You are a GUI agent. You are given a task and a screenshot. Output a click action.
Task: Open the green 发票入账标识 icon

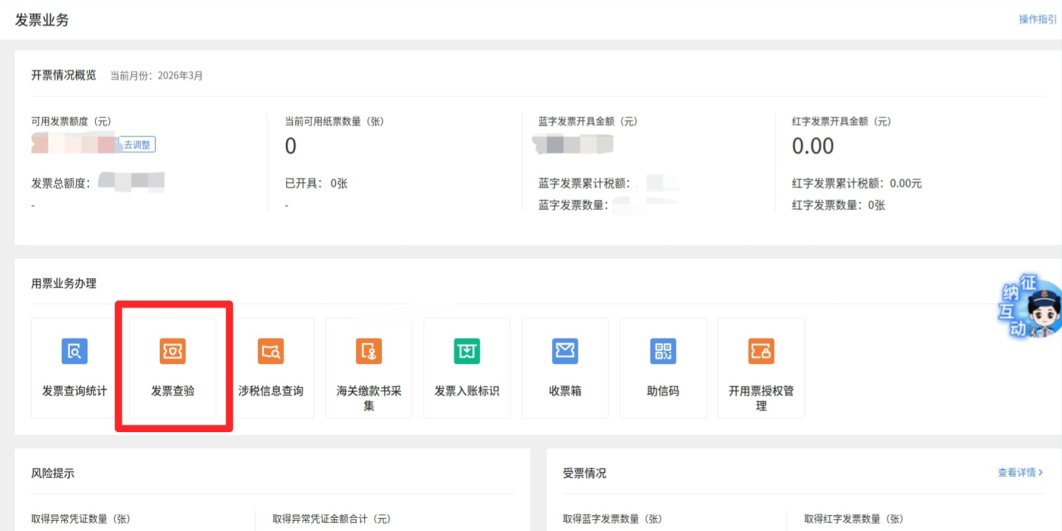[467, 351]
